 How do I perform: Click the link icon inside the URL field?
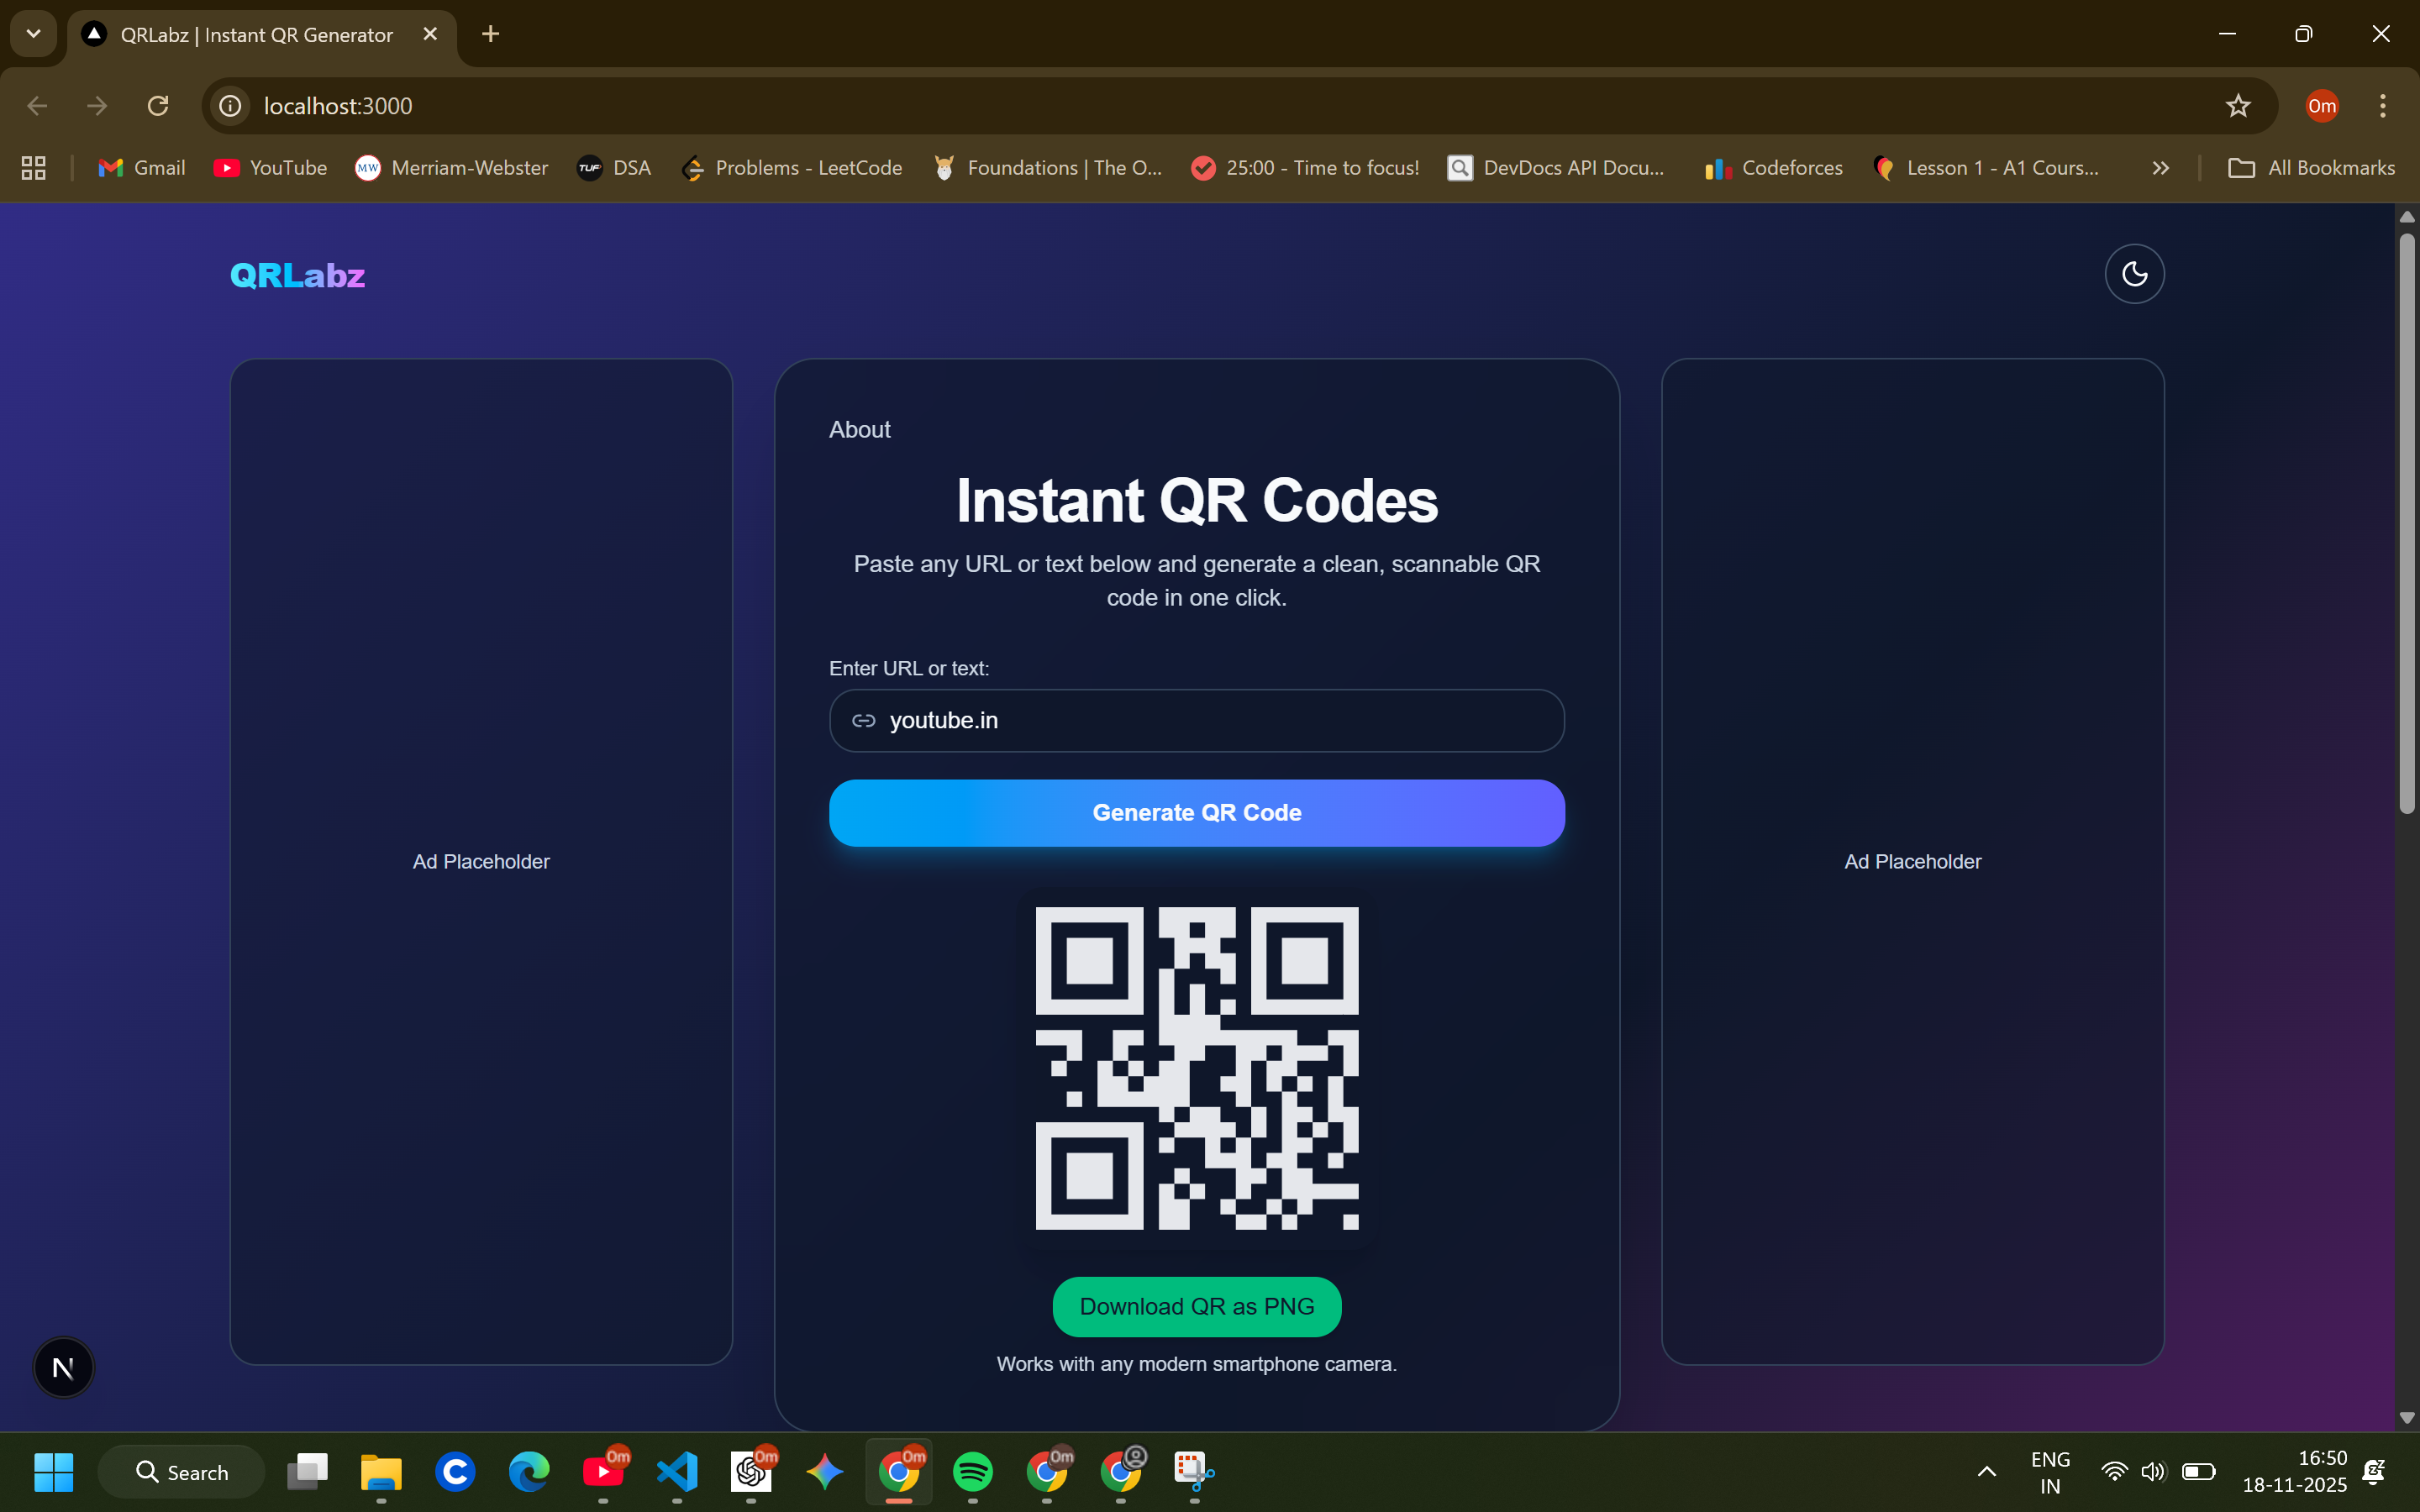[863, 720]
